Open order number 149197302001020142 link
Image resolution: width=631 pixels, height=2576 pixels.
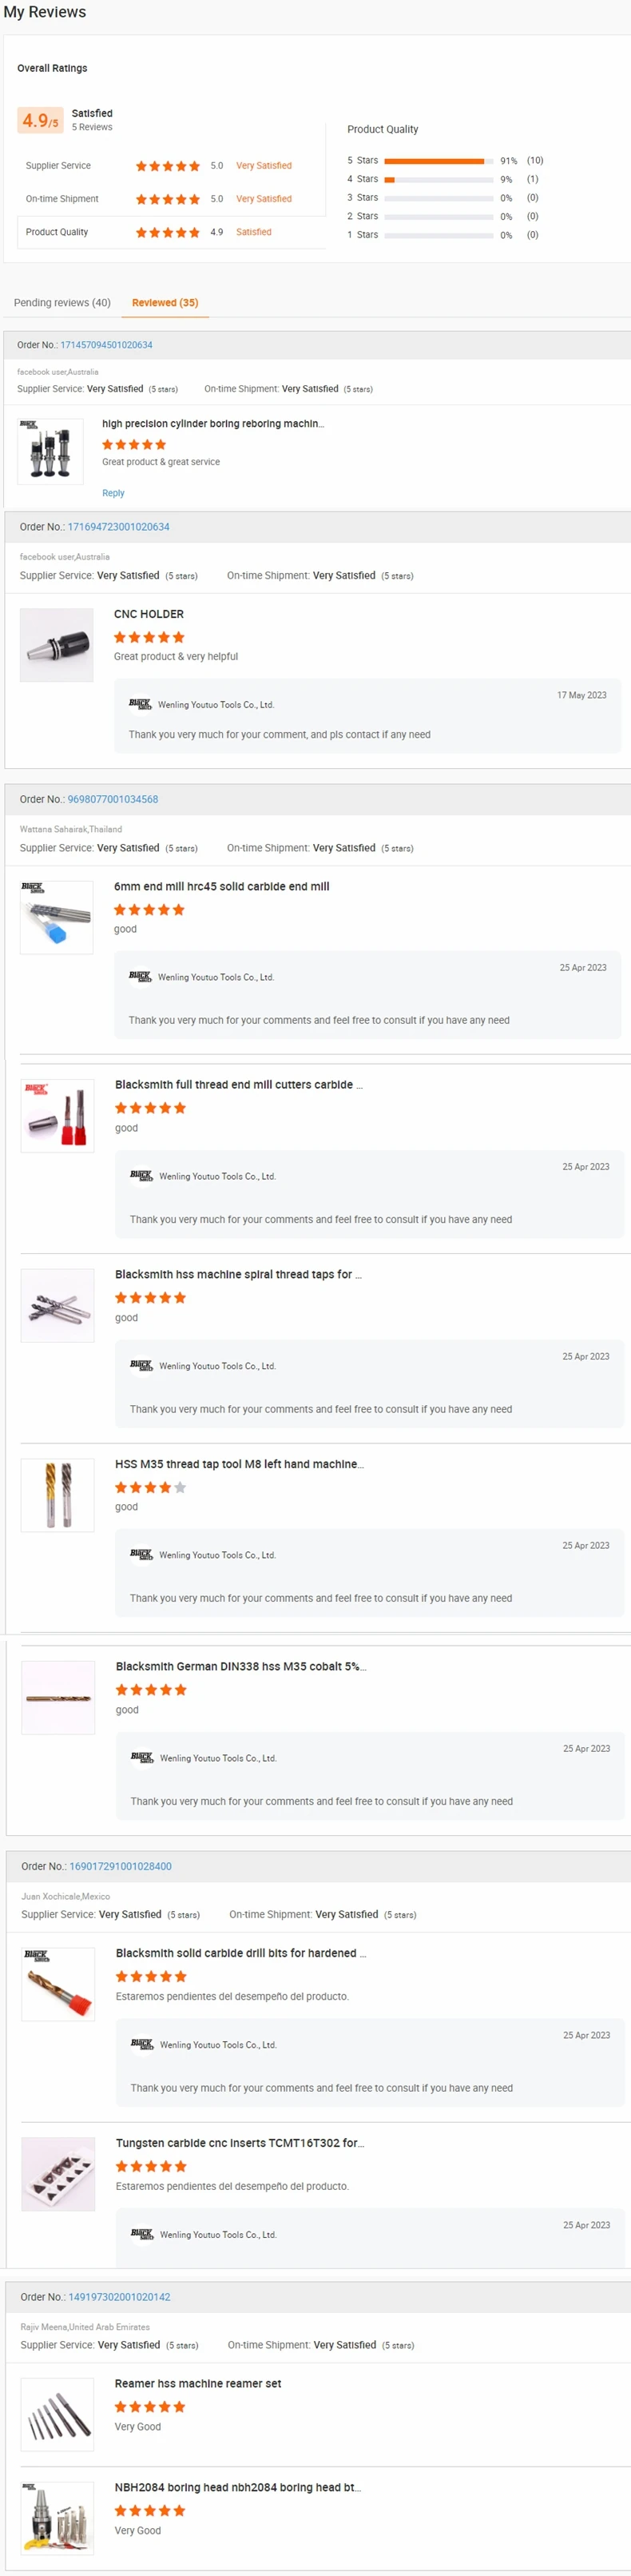(119, 2297)
